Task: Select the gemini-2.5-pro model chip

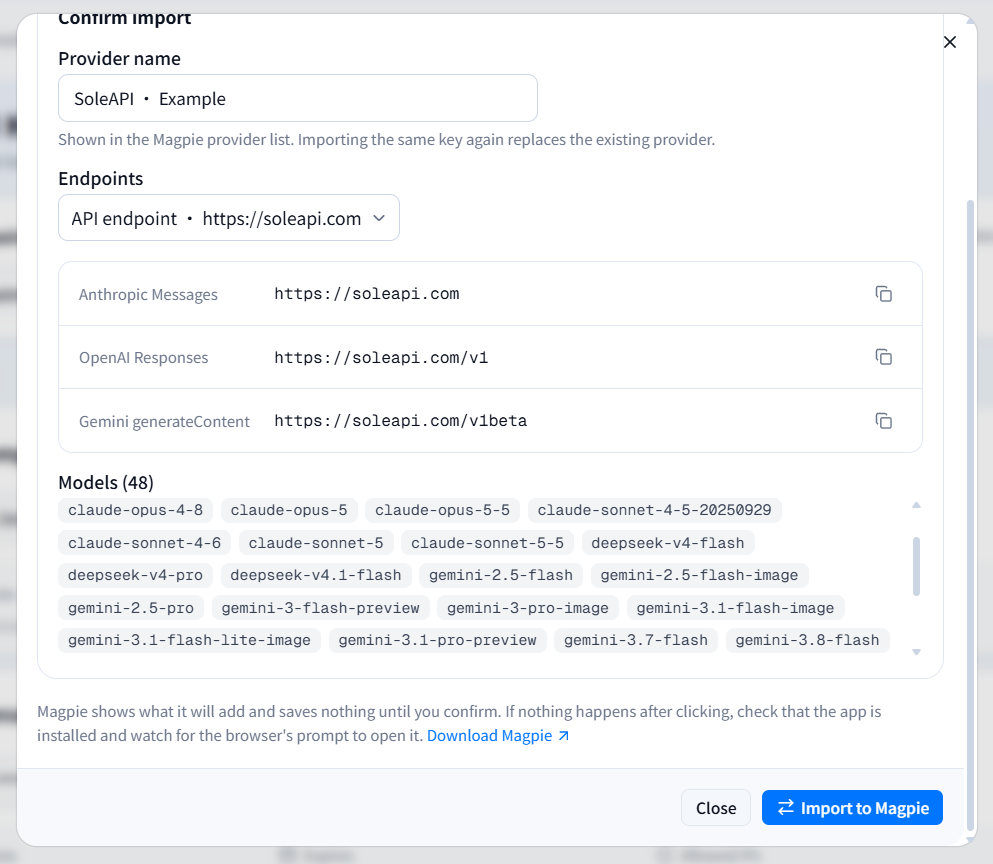Action: point(130,608)
